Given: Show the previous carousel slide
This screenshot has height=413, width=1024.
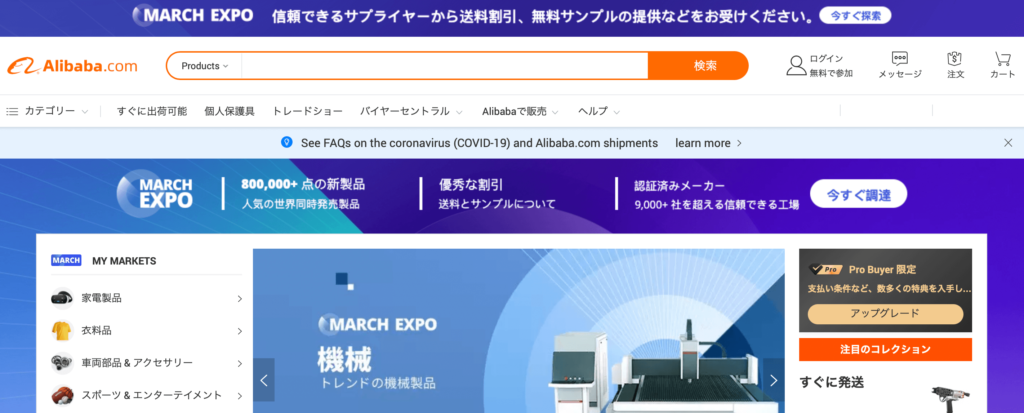Looking at the screenshot, I should [264, 380].
